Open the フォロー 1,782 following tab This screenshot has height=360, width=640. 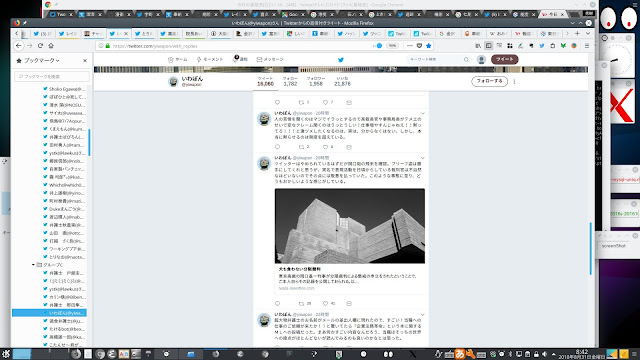290,81
